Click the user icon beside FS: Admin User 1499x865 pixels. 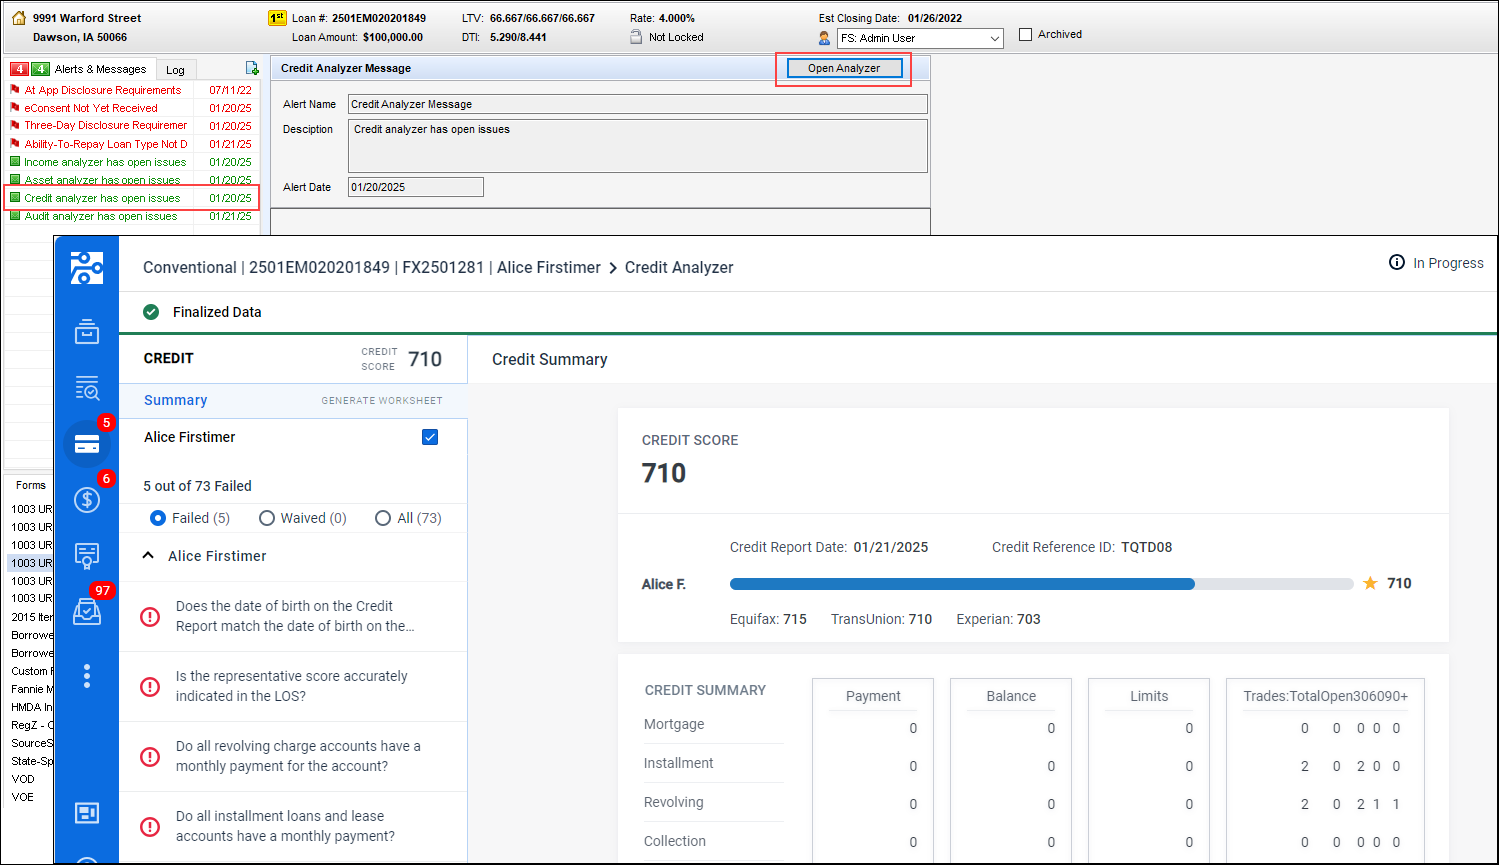(x=824, y=38)
